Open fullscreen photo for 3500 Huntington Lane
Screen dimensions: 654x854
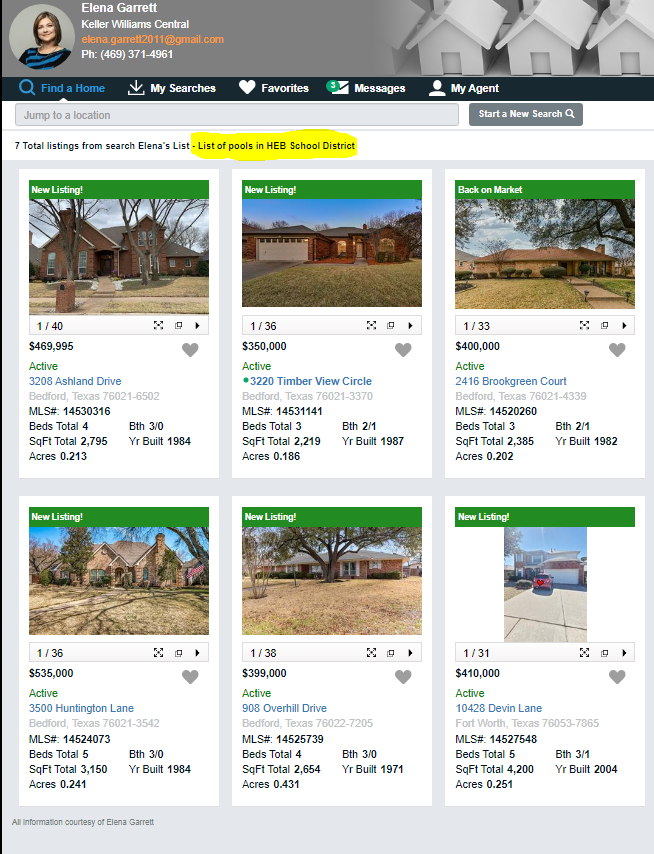(158, 652)
